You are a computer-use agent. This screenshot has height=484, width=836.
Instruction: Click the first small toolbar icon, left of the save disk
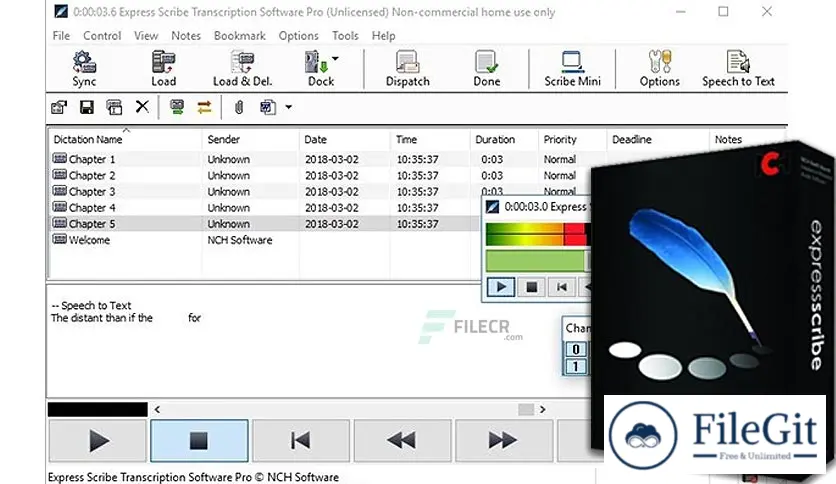[x=59, y=107]
